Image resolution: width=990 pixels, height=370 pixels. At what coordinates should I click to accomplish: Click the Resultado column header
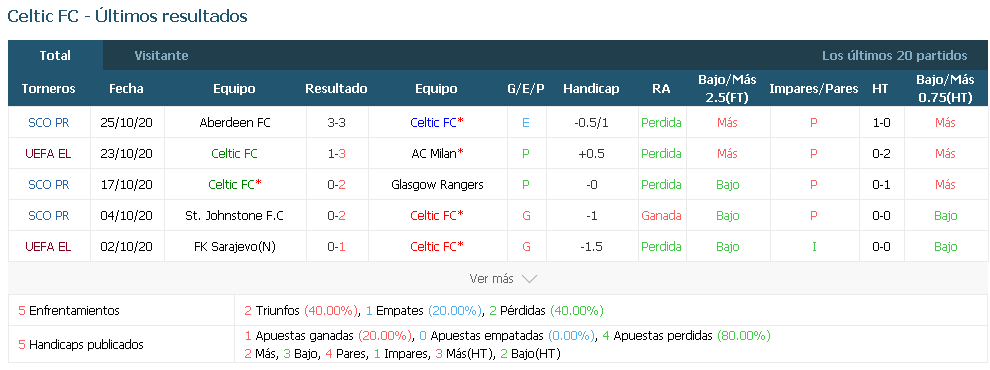(x=336, y=88)
